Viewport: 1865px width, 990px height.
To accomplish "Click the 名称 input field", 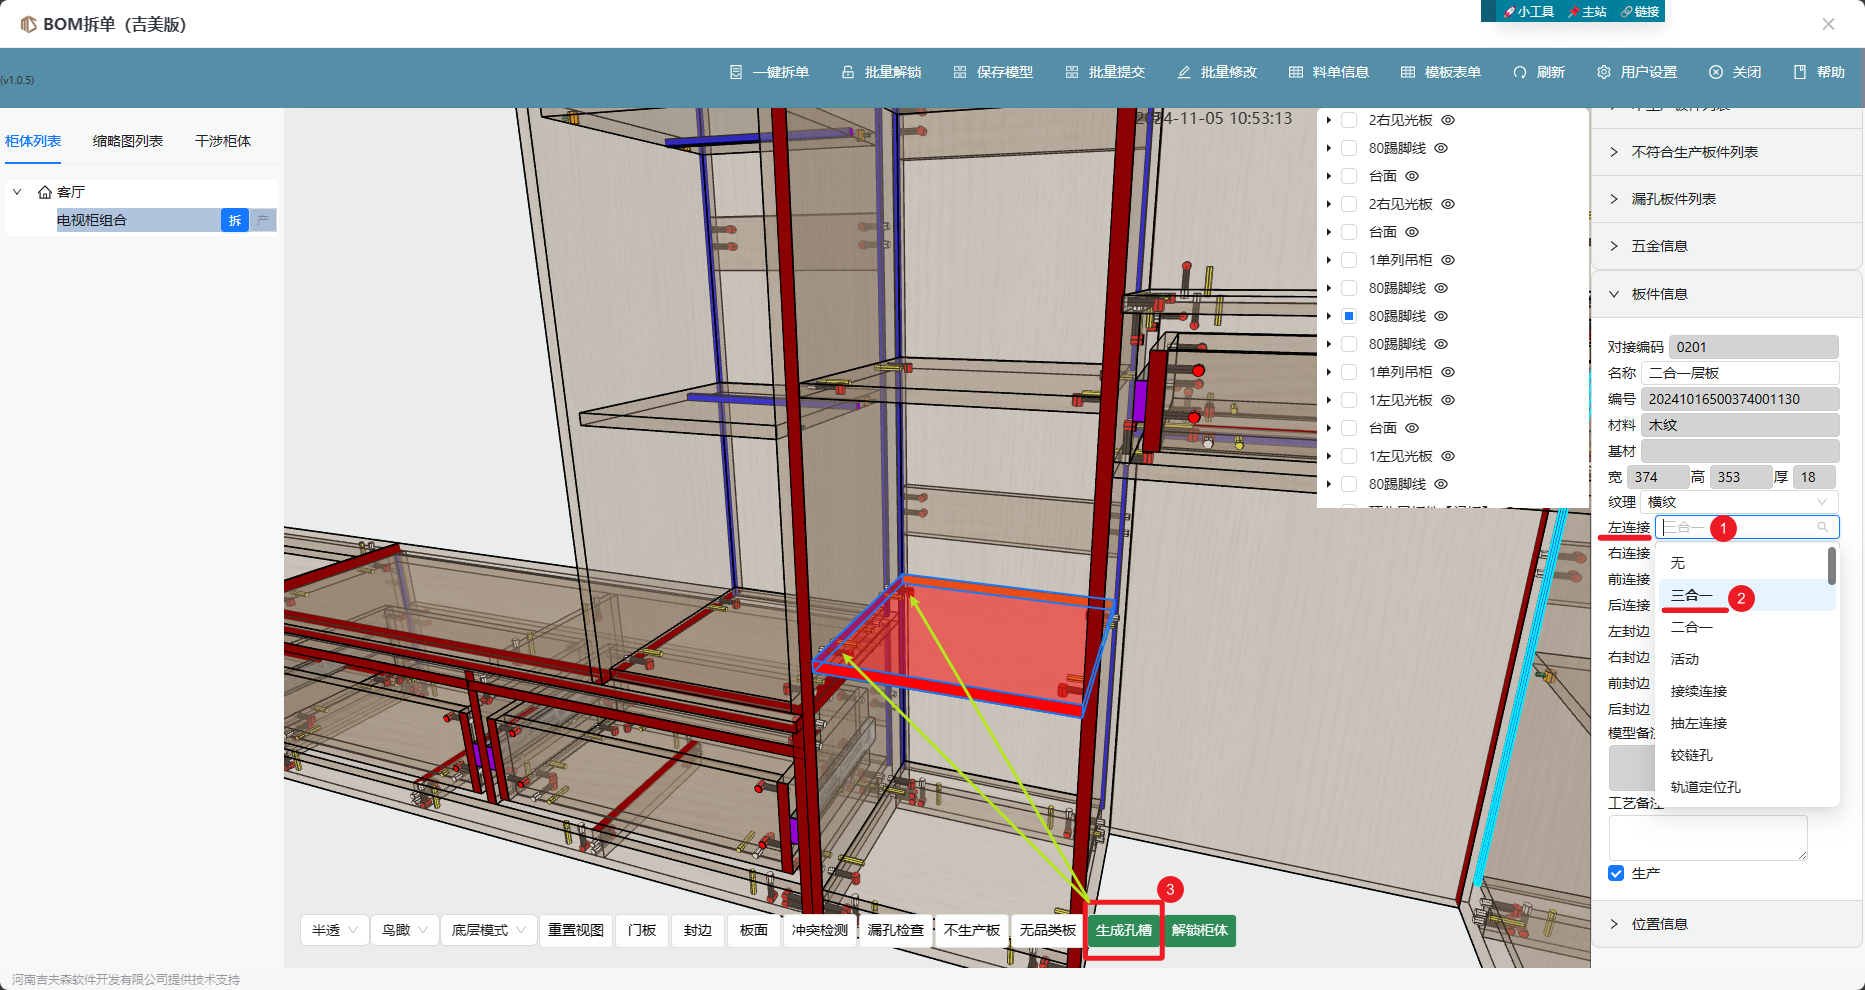I will tap(1739, 373).
